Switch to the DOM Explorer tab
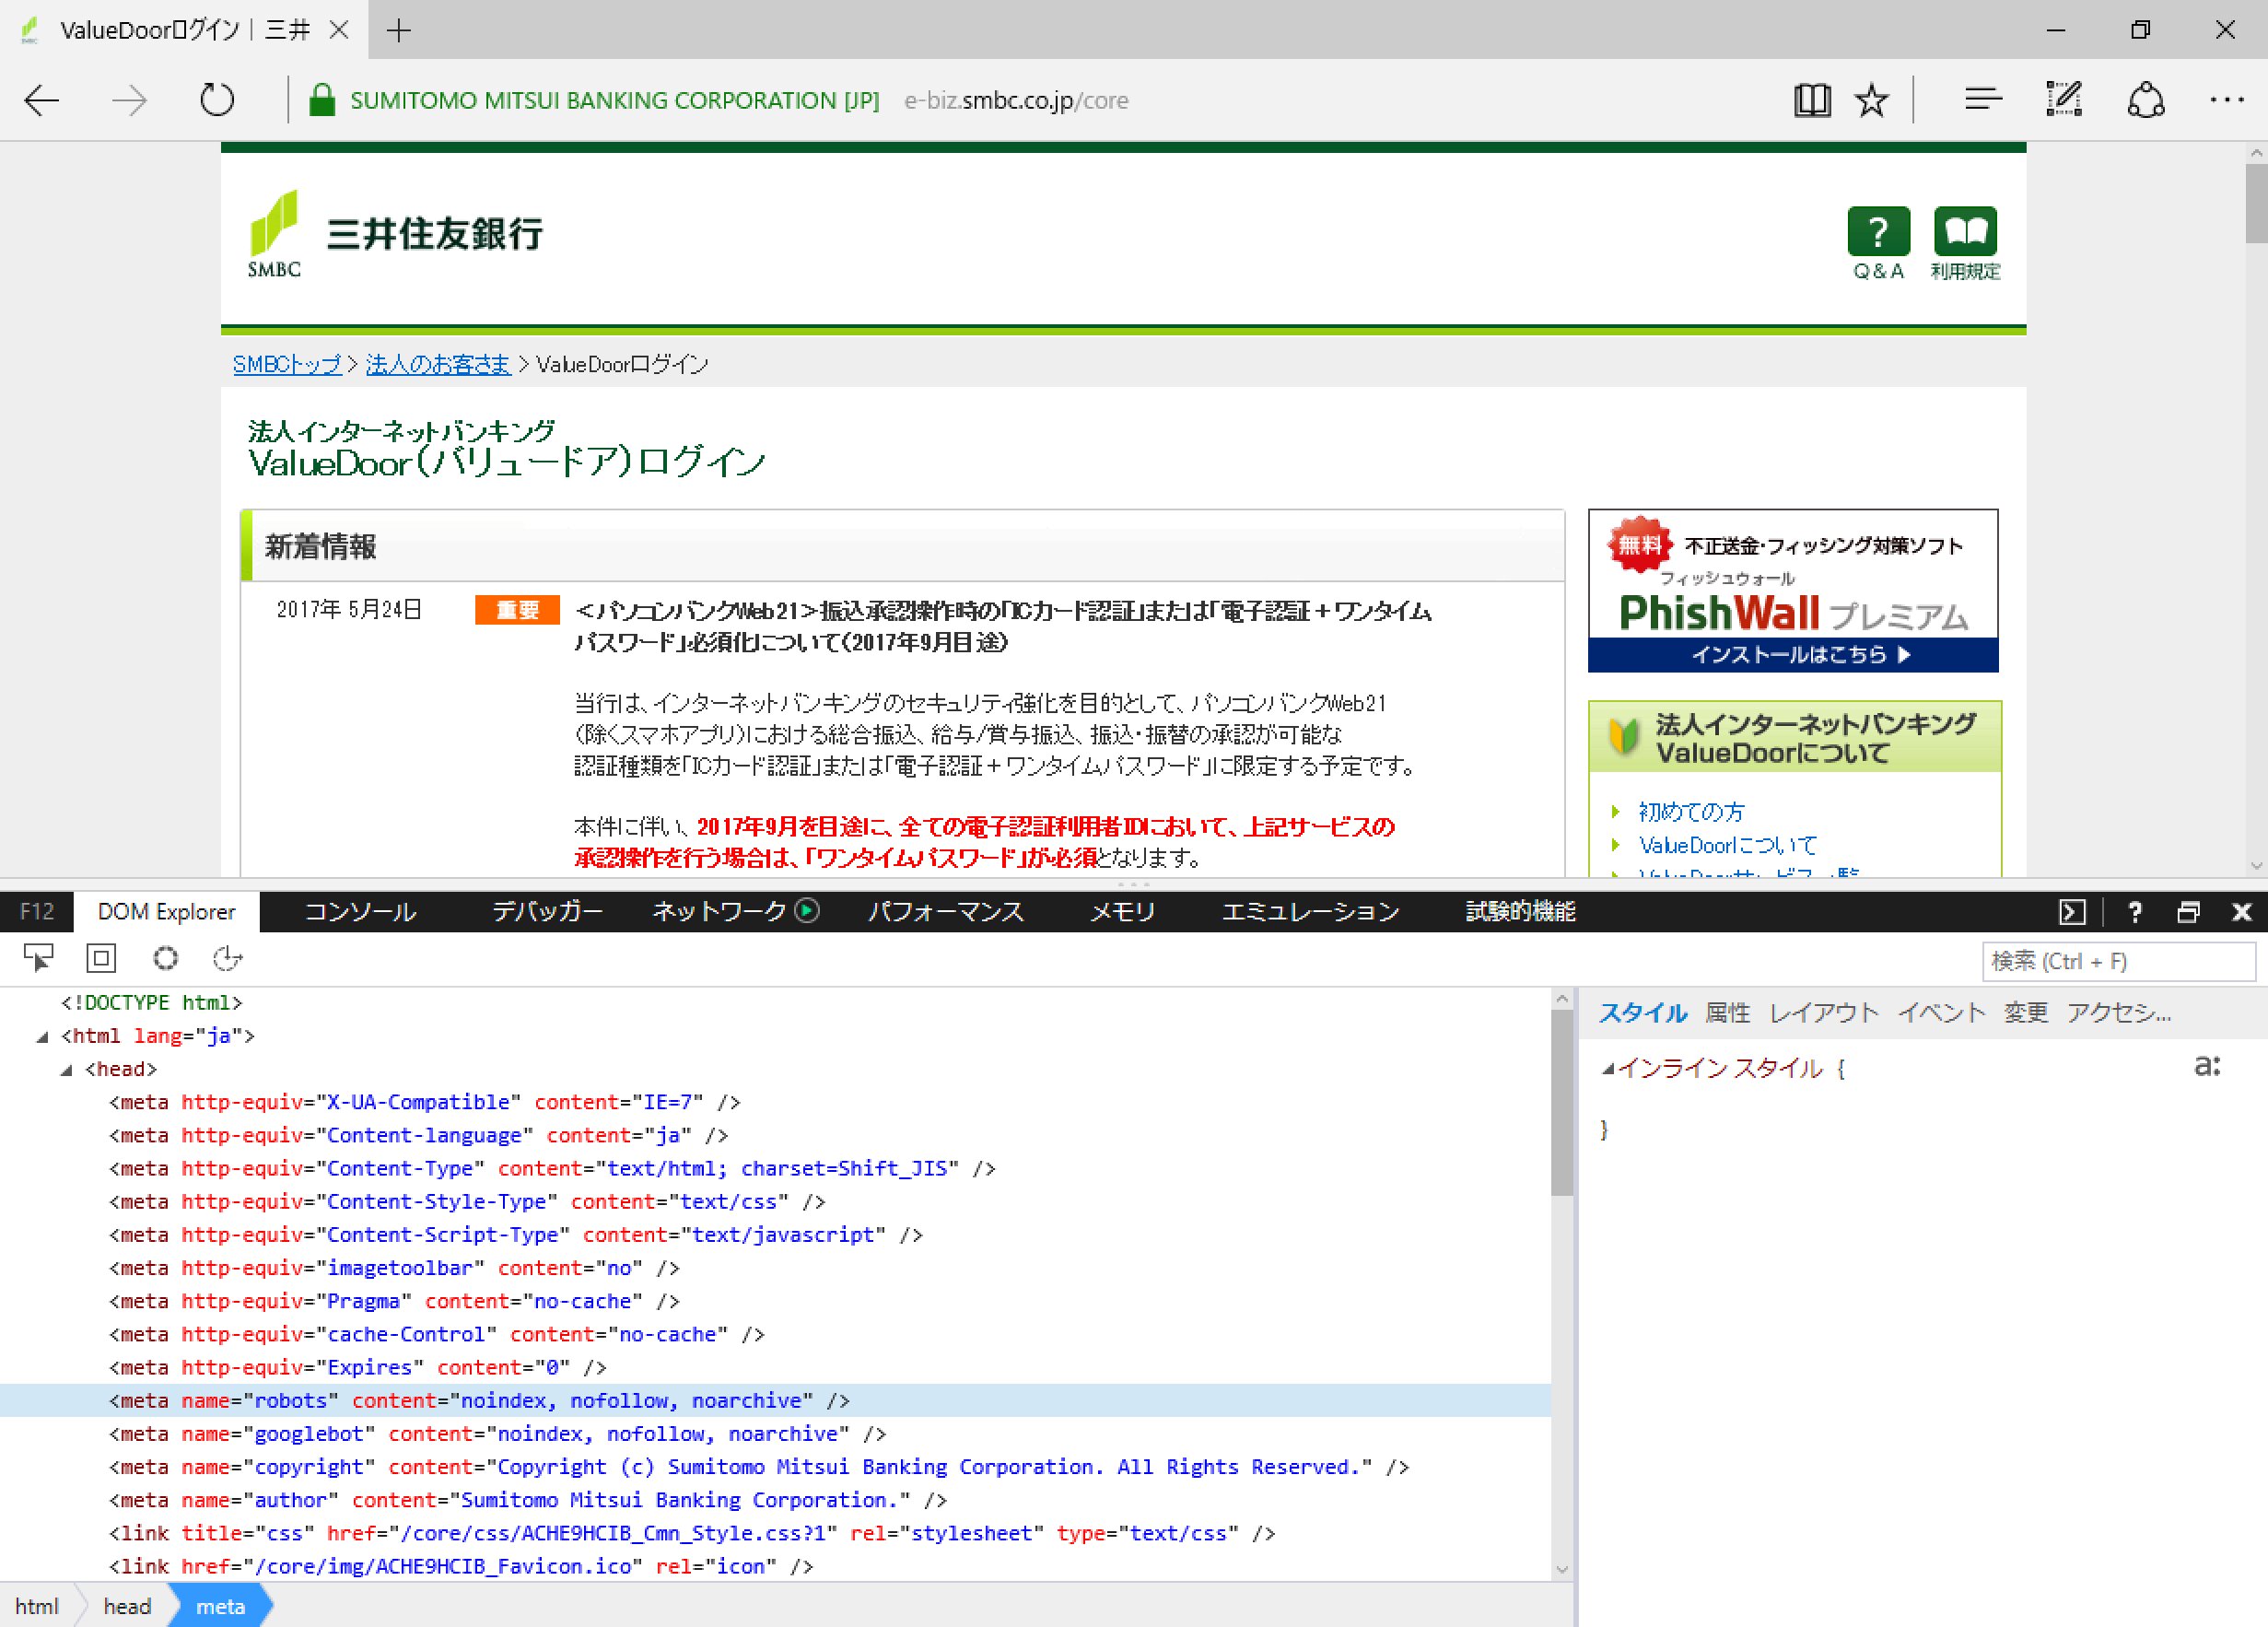 point(166,911)
